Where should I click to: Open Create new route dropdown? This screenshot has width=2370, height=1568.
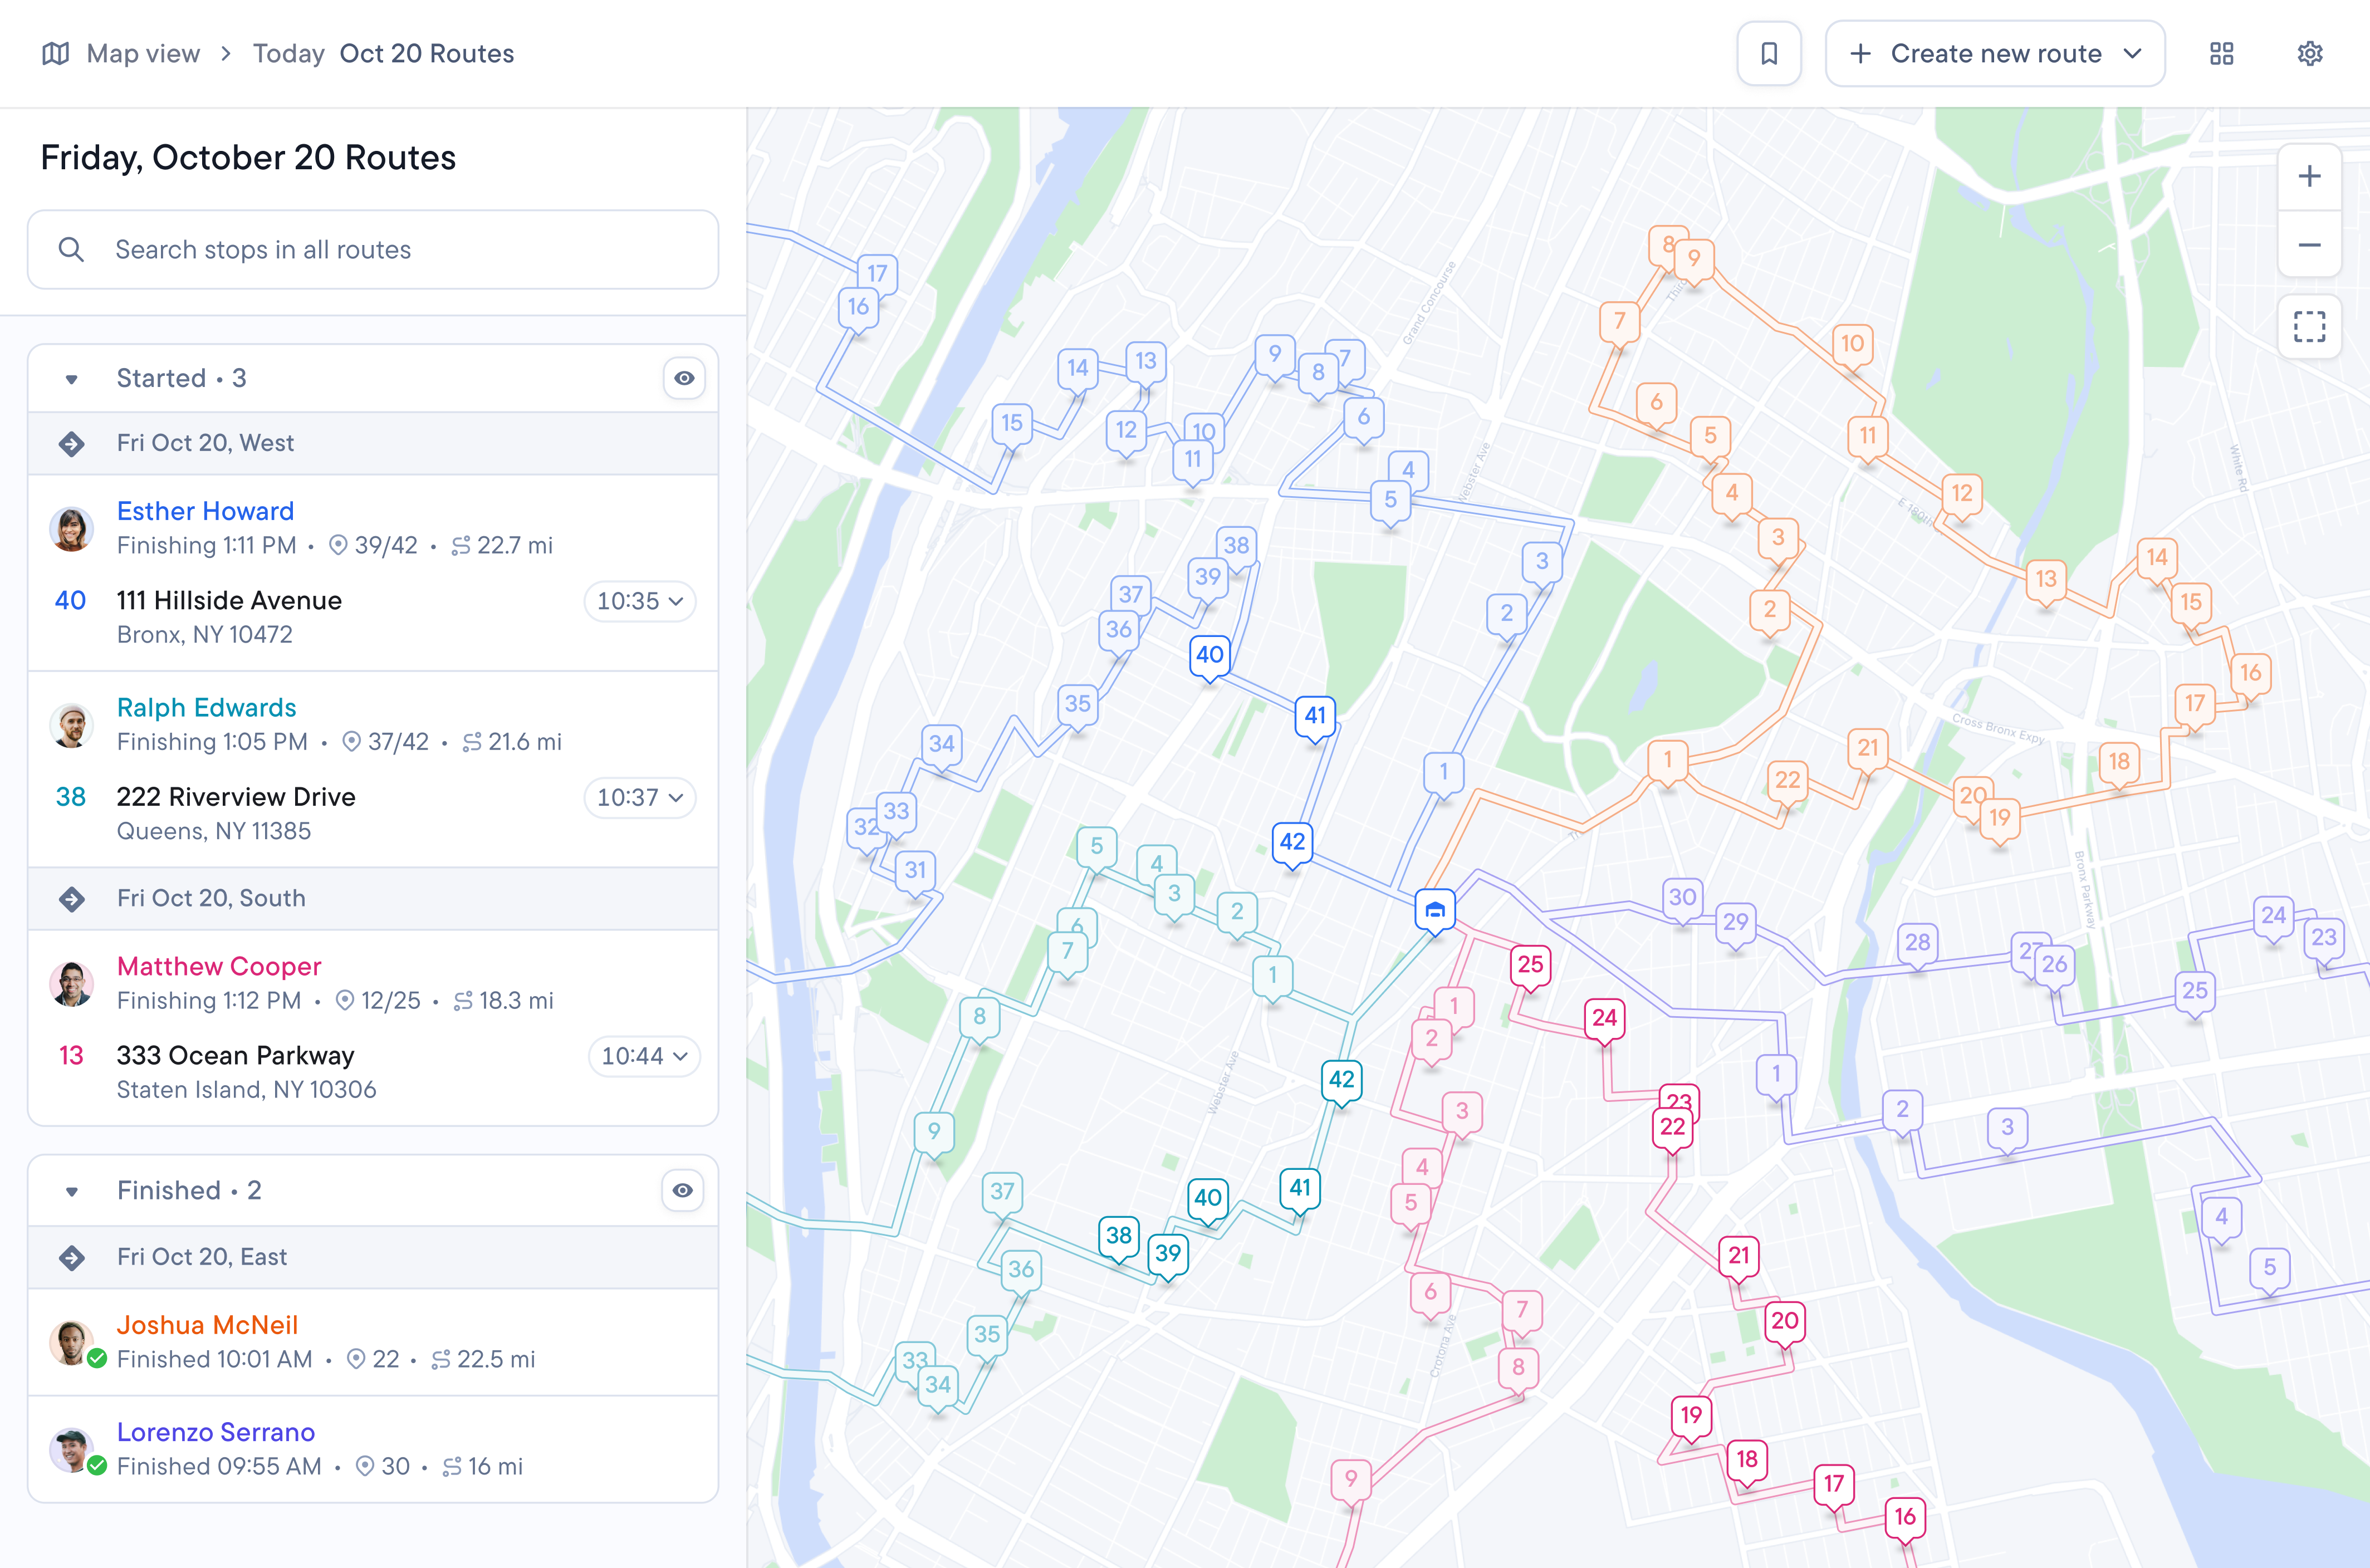tap(1994, 54)
